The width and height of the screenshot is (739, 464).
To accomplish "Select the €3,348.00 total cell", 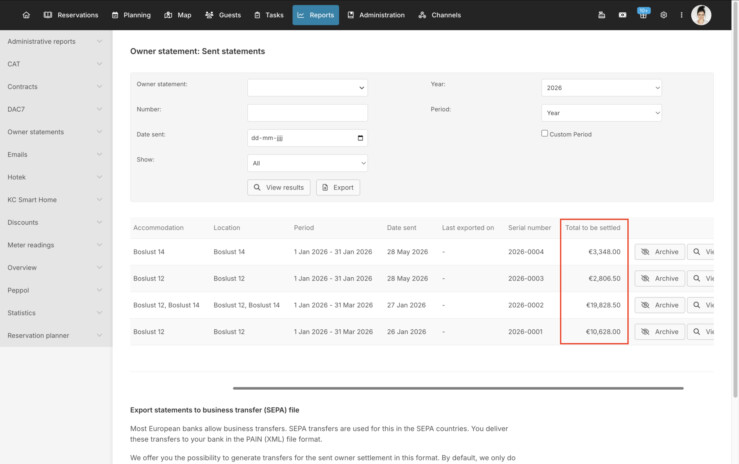I will [604, 252].
